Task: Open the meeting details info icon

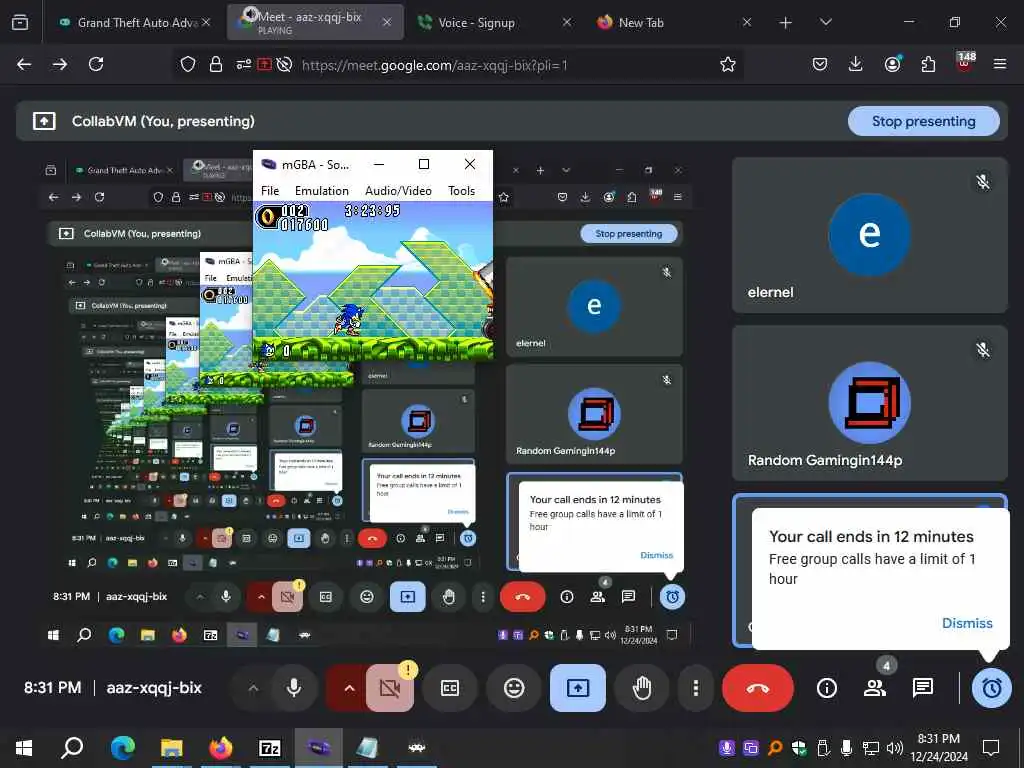Action: pyautogui.click(x=827, y=688)
